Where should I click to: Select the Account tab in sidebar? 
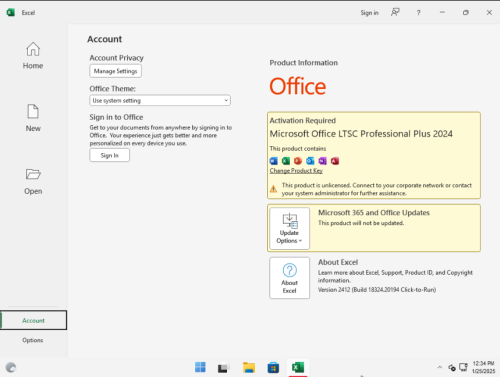coord(33,320)
